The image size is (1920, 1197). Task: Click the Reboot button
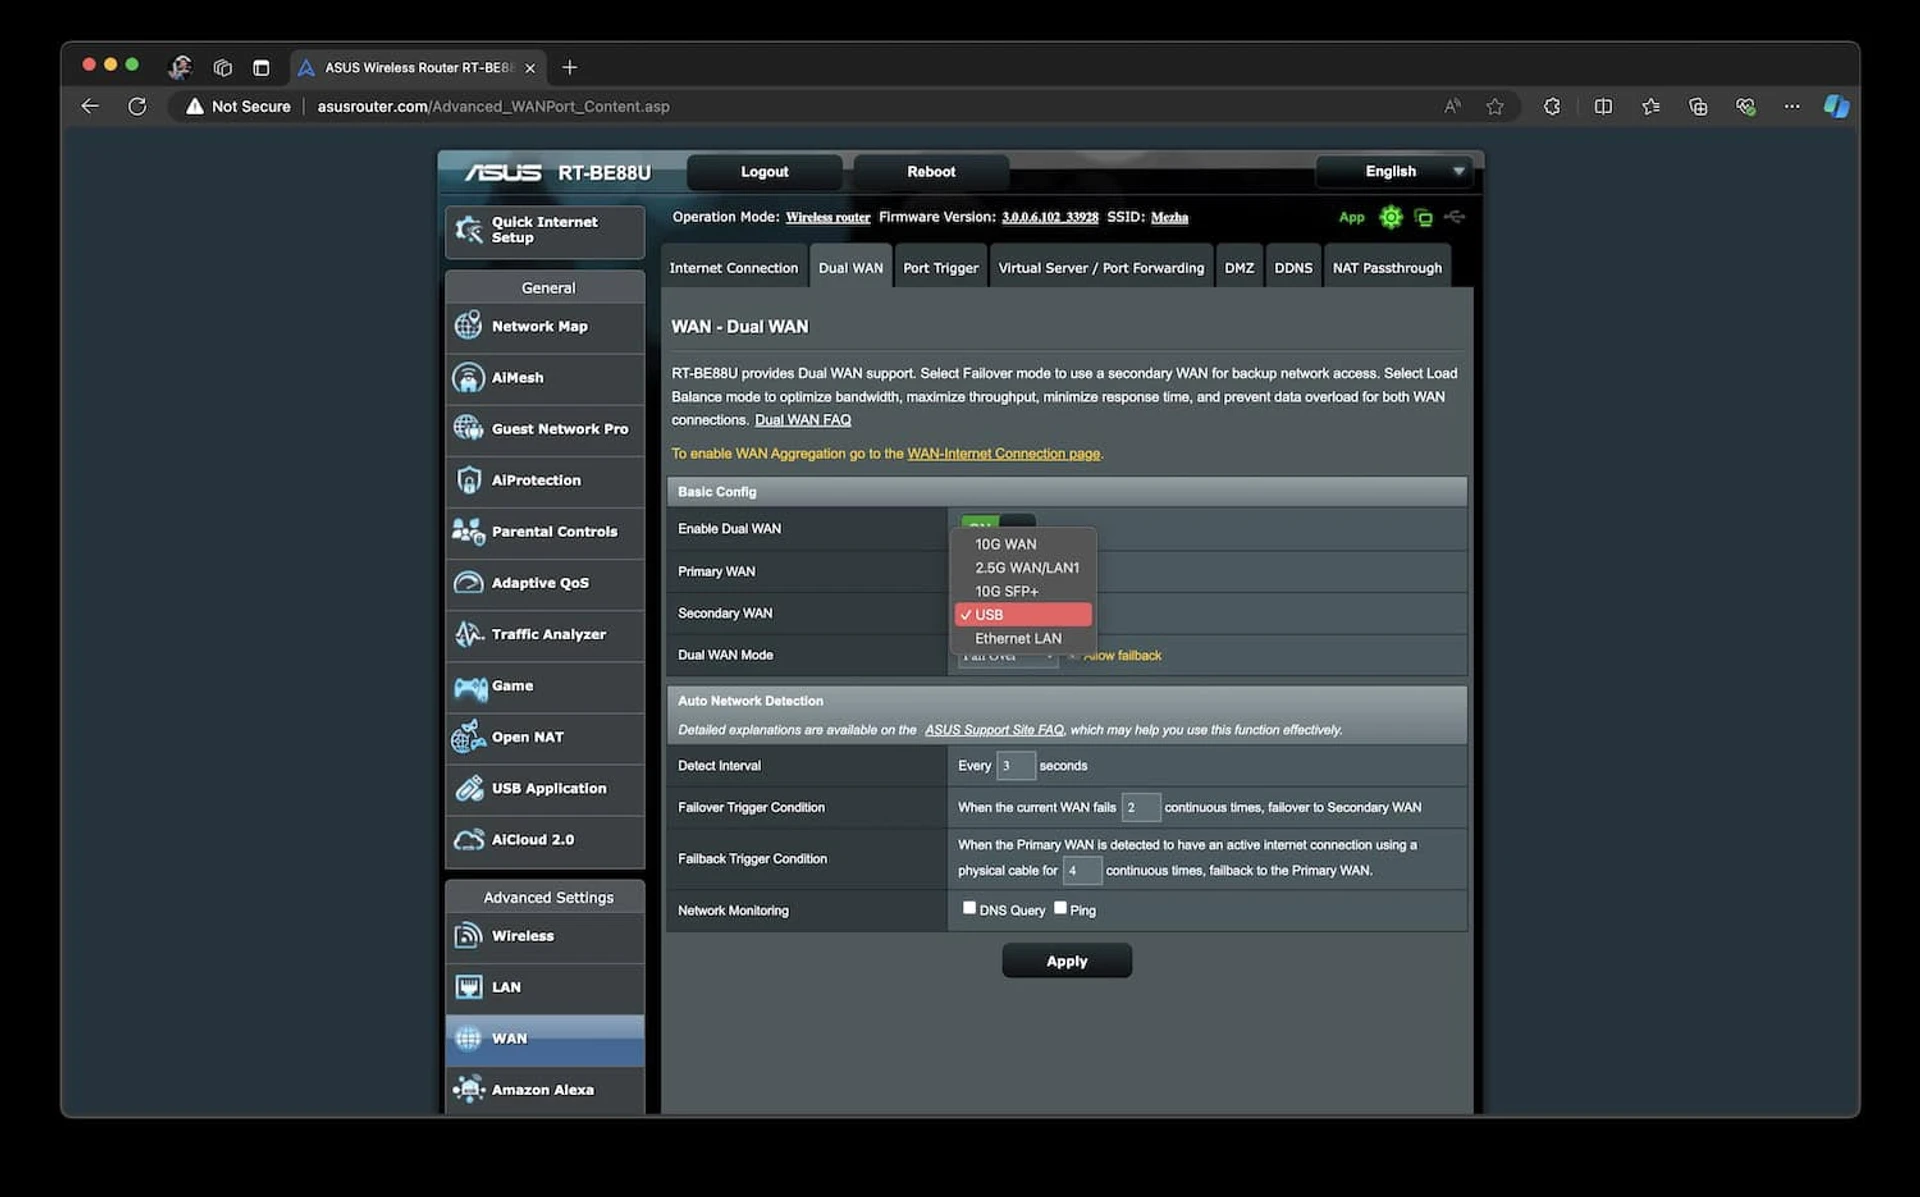[x=931, y=171]
